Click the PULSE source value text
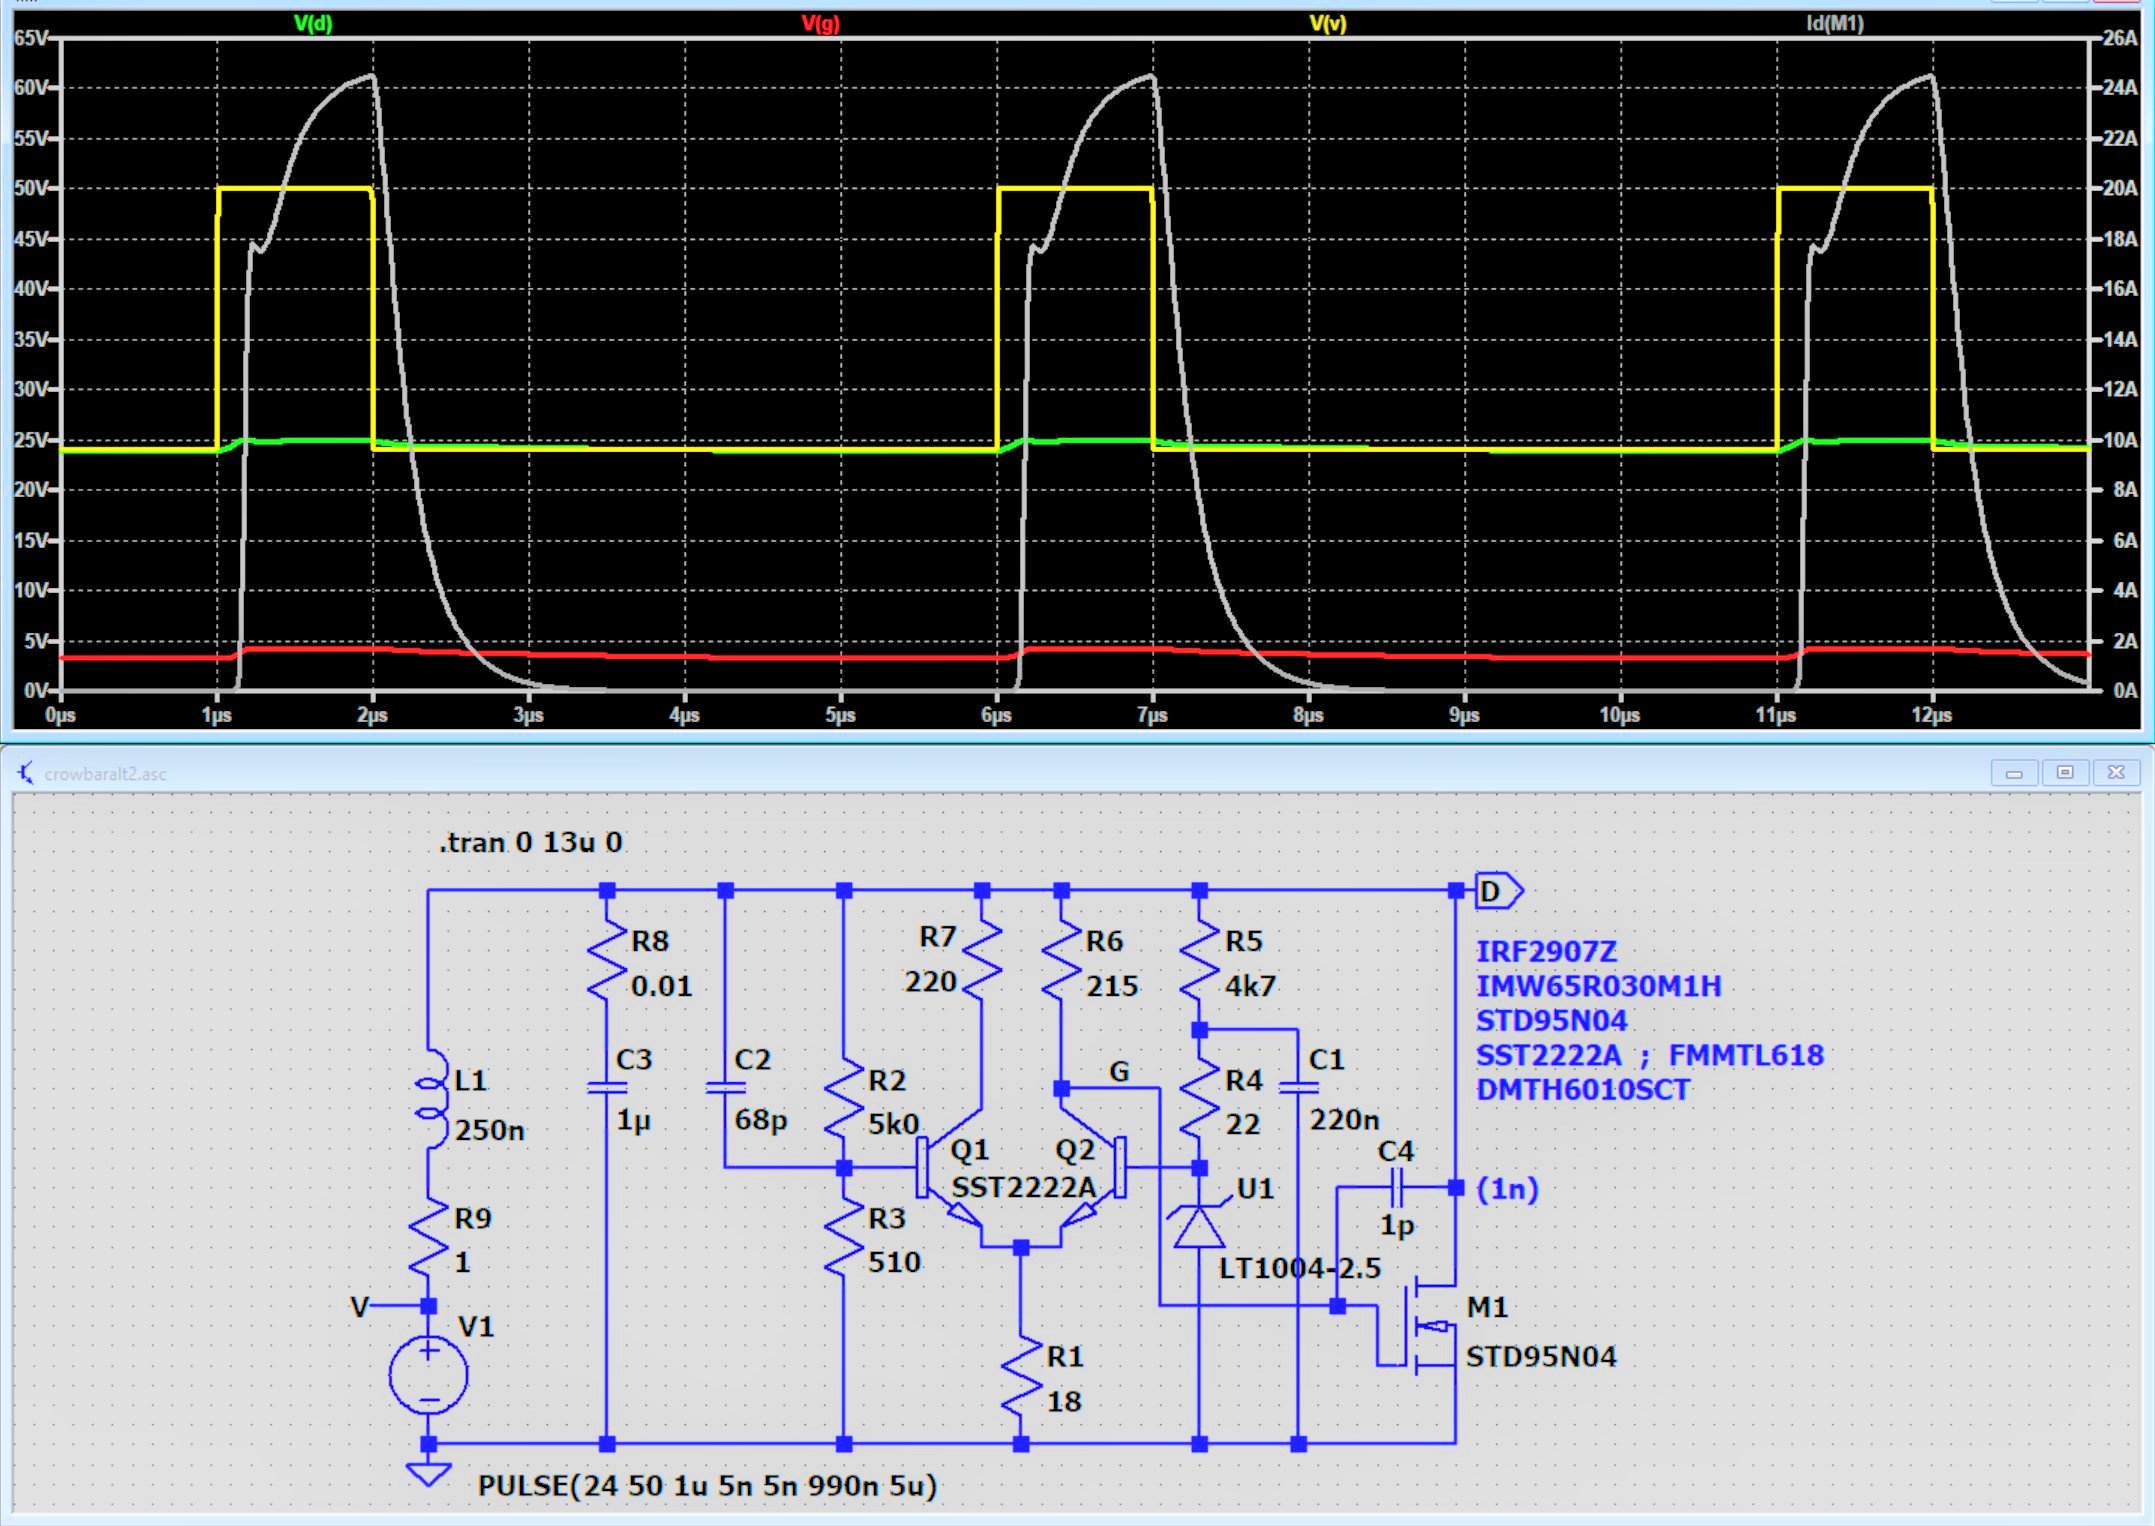This screenshot has width=2155, height=1526. click(707, 1485)
